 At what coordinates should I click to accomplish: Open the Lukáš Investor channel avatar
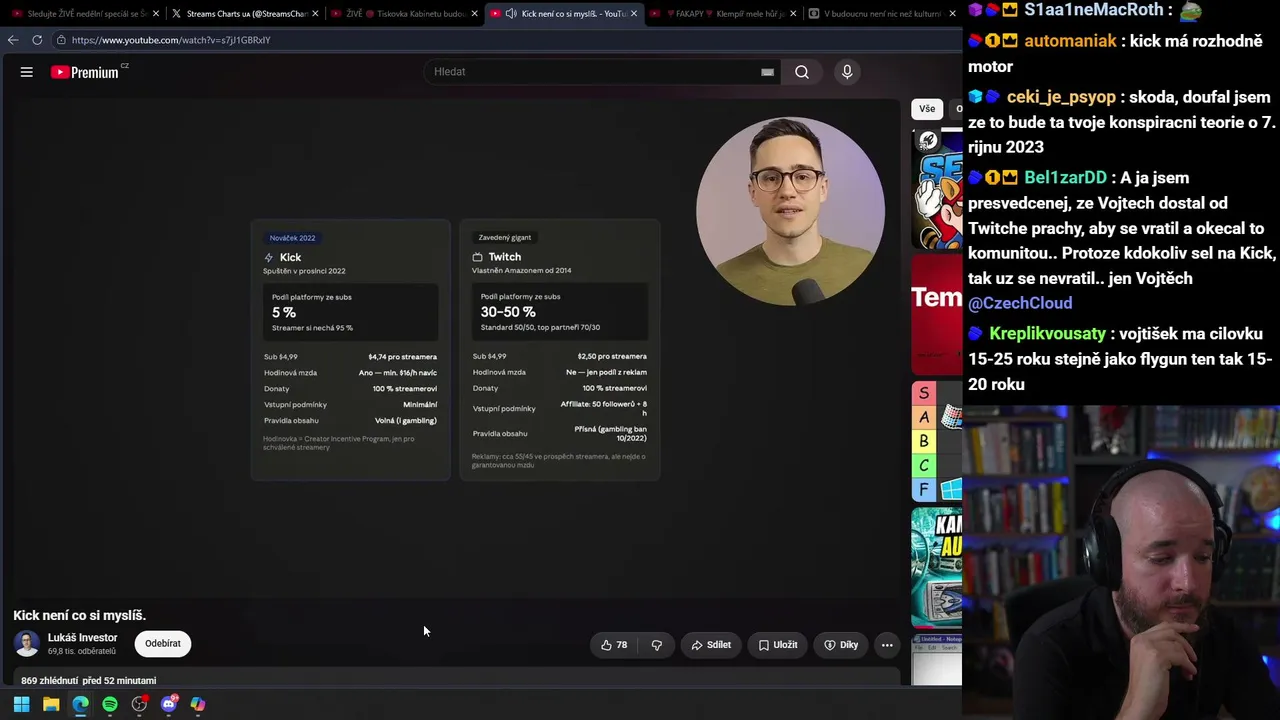click(x=27, y=644)
